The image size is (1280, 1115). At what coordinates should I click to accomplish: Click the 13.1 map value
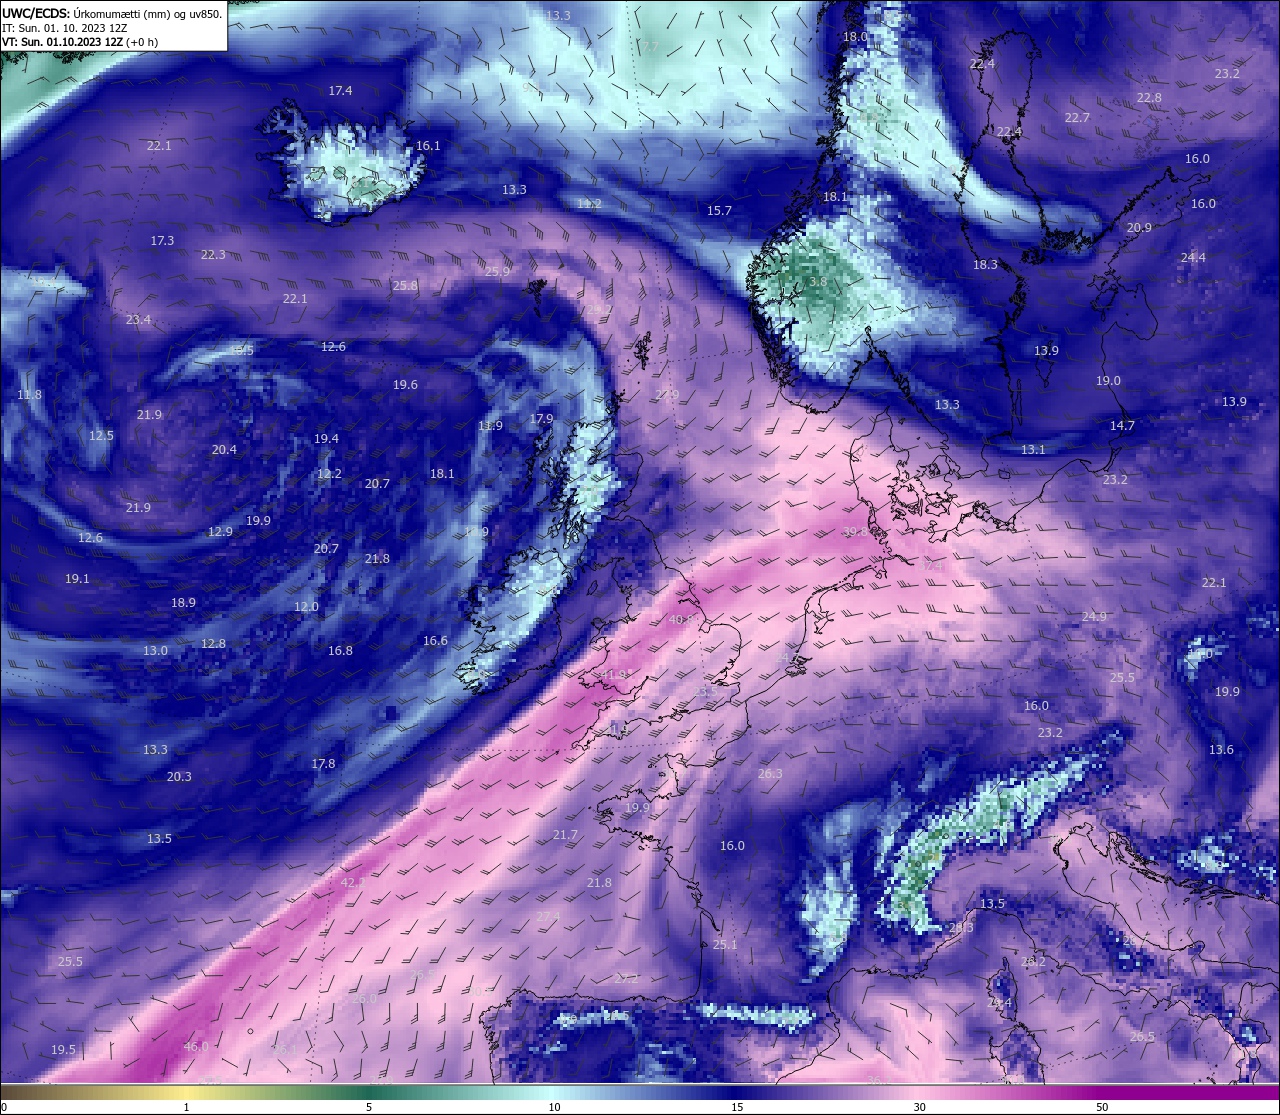coord(1033,450)
